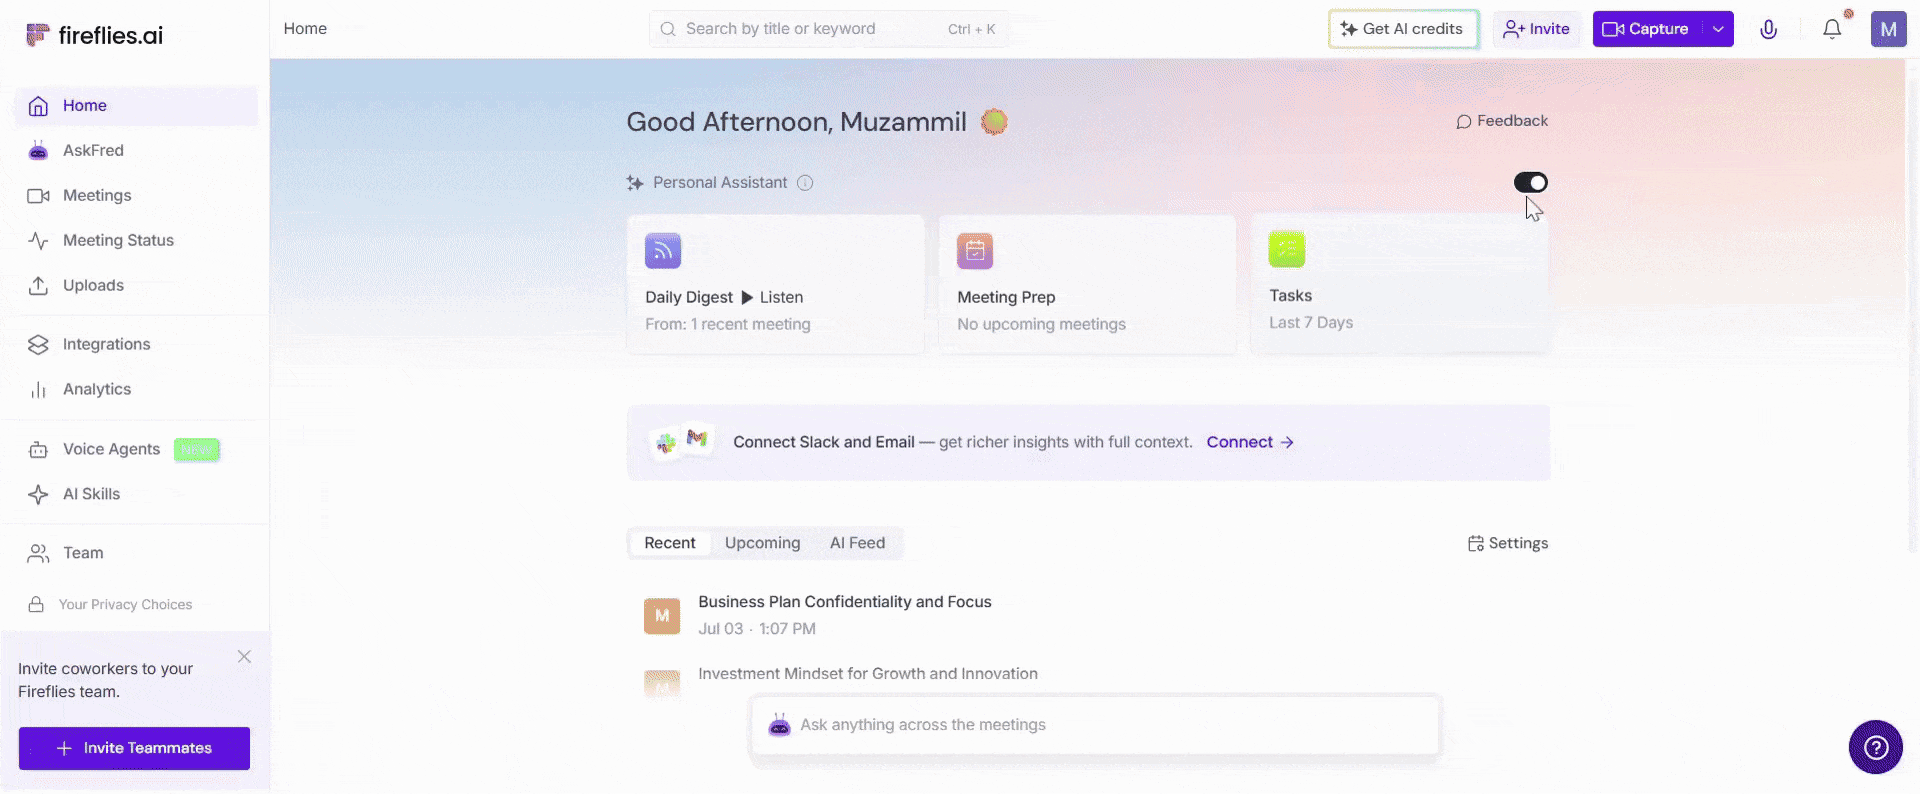
Task: Switch to the Upcoming tab
Action: coord(763,543)
